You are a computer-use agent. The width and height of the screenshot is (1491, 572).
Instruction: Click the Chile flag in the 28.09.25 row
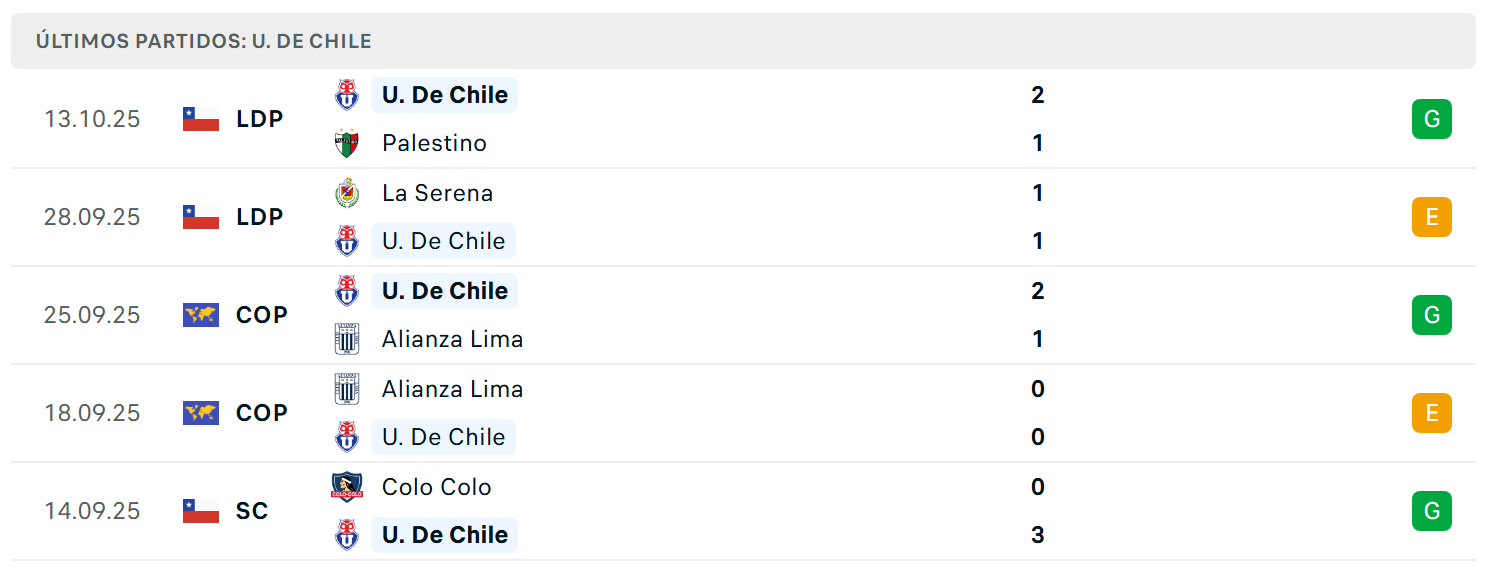pos(201,217)
